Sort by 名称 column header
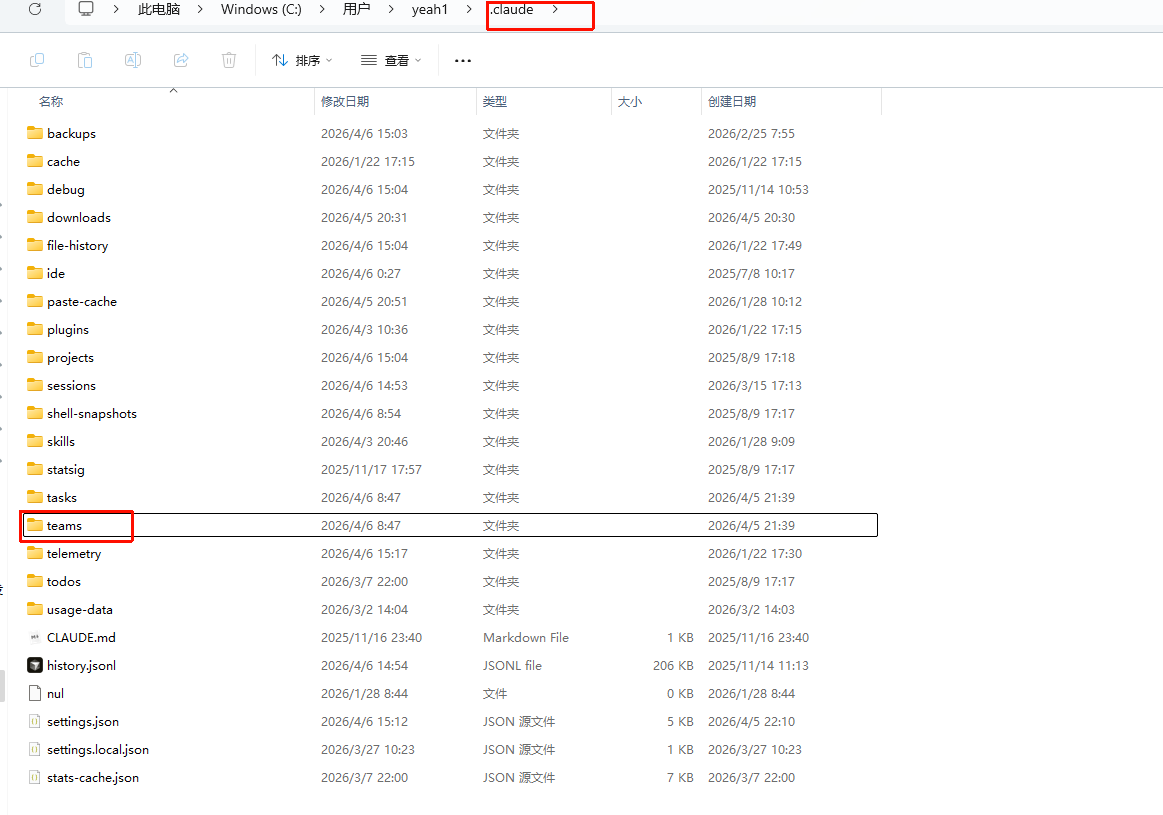The height and width of the screenshot is (815, 1163). [x=51, y=101]
